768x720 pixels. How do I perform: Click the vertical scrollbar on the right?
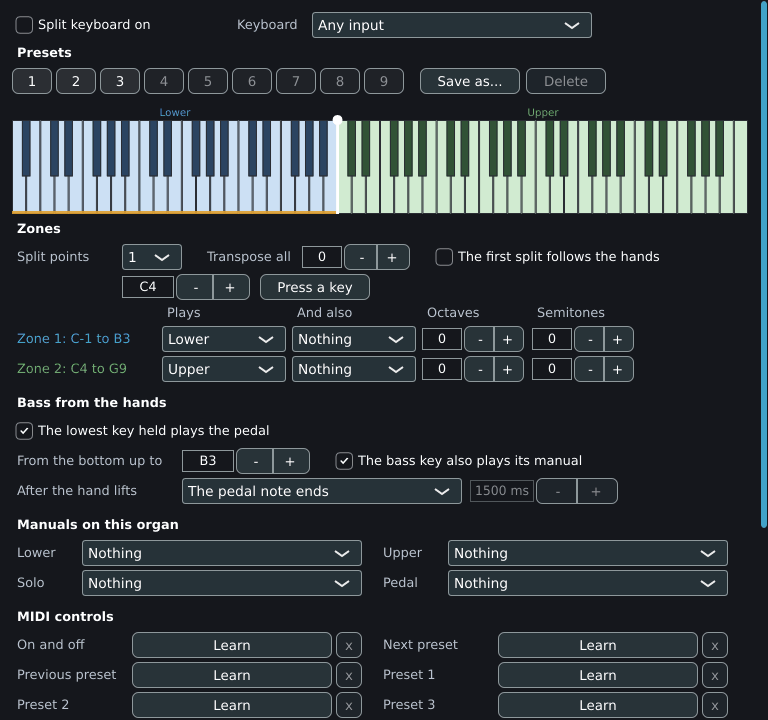tap(764, 264)
